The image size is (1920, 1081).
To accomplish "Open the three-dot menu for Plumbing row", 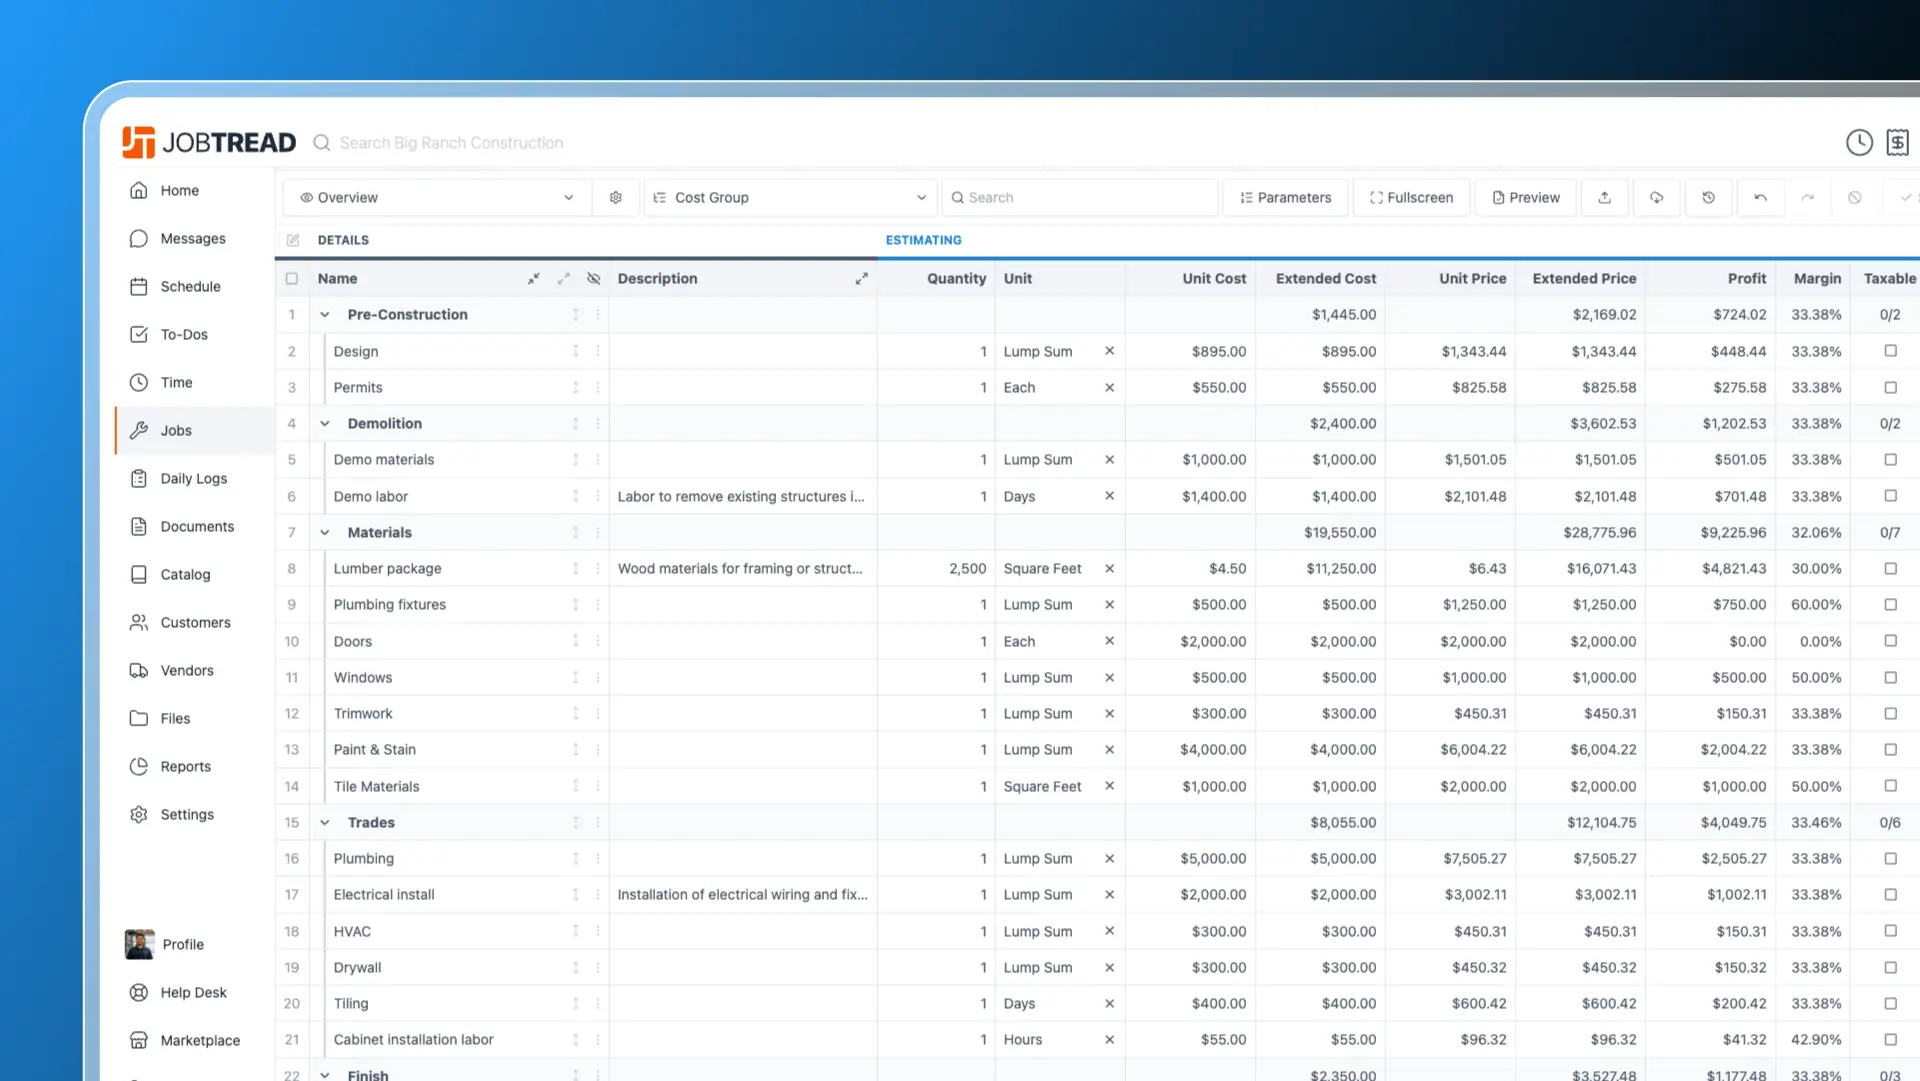I will click(598, 859).
